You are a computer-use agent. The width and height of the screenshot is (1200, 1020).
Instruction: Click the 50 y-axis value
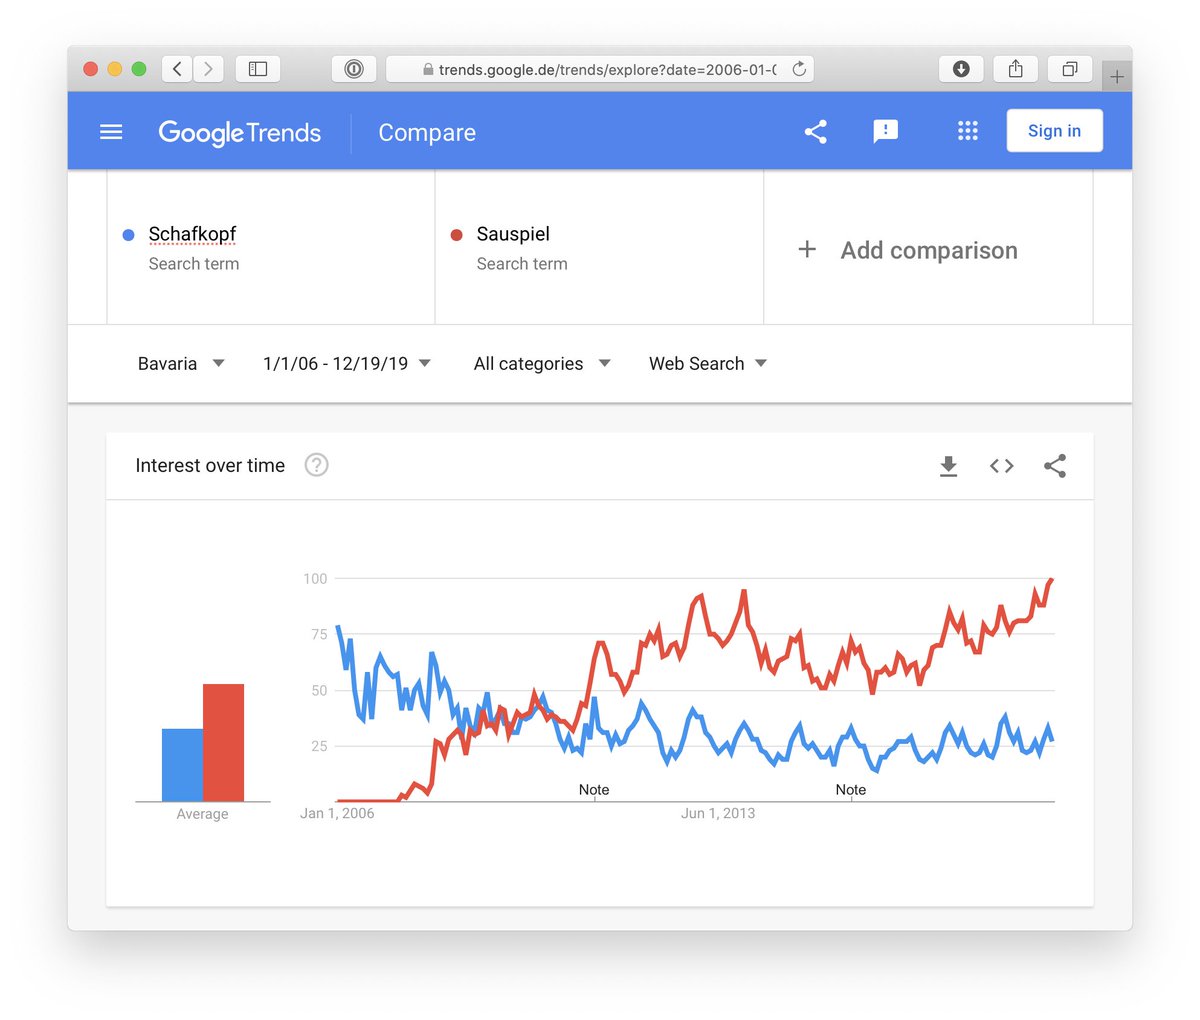click(319, 691)
